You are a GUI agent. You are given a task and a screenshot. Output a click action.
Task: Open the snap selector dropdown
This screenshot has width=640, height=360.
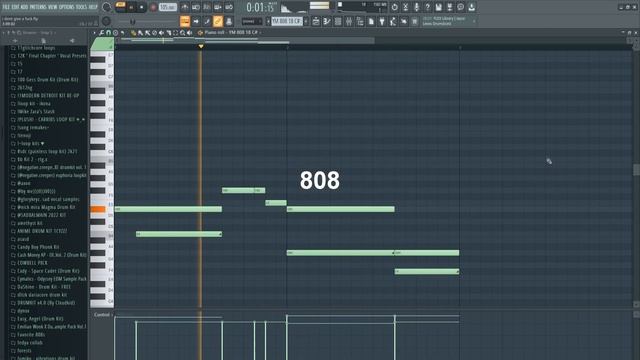point(252,21)
